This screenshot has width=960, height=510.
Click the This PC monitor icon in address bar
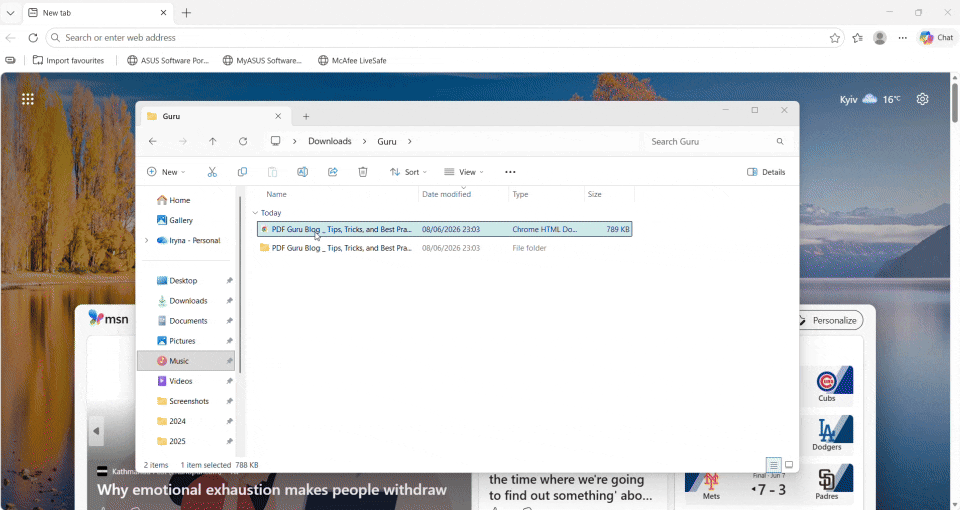[x=276, y=141]
